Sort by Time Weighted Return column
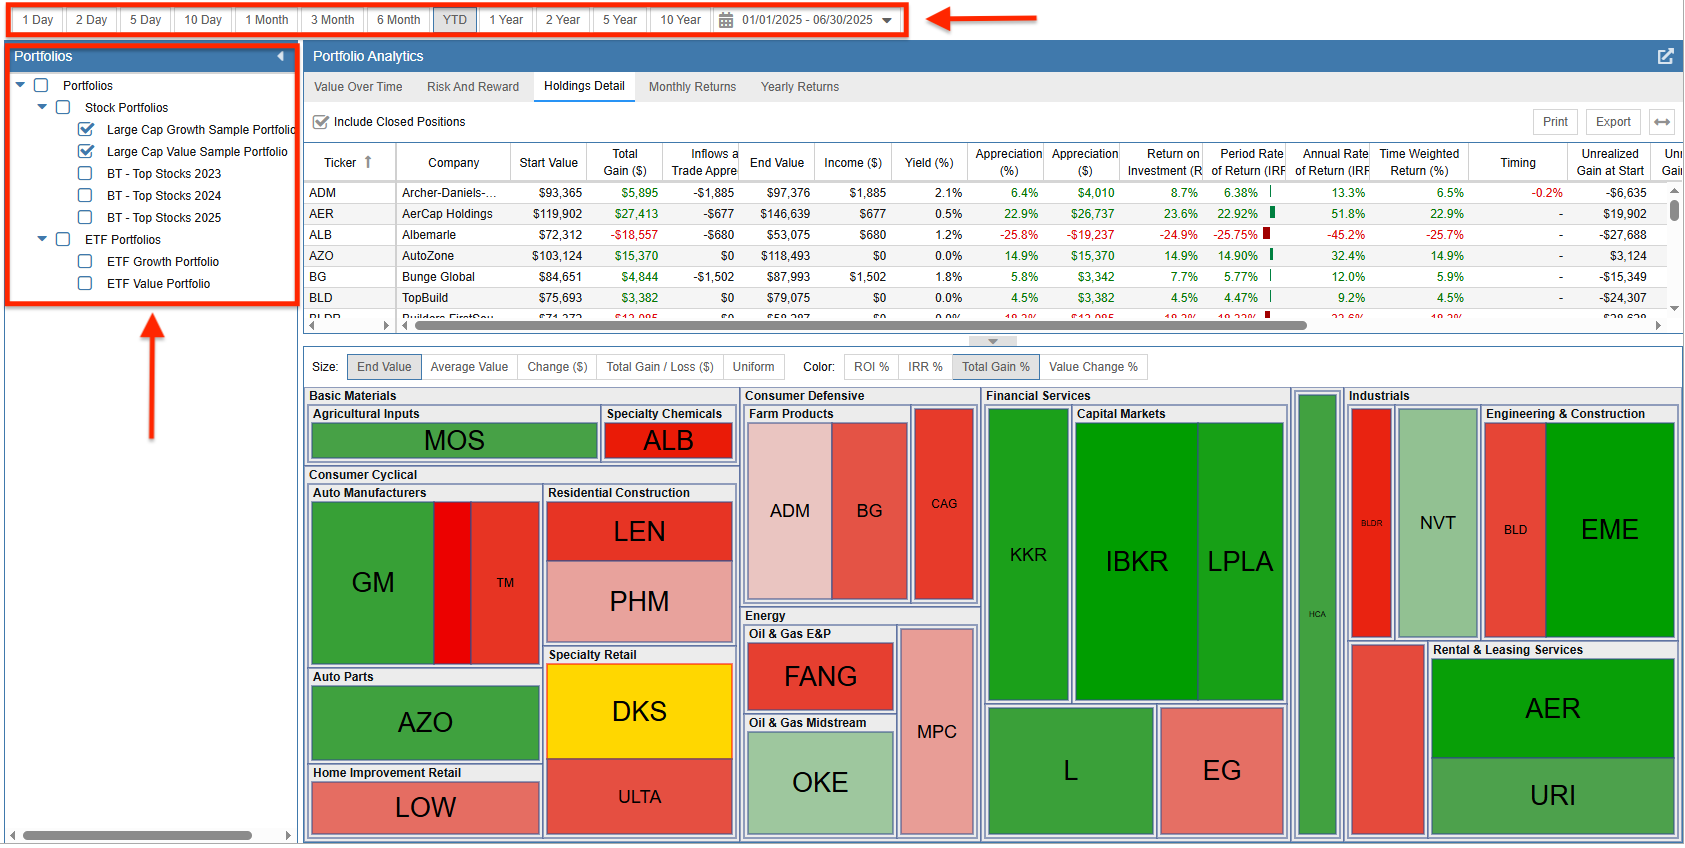 click(1419, 162)
